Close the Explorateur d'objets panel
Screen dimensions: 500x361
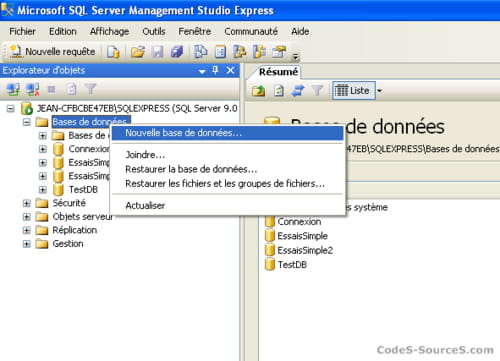click(x=230, y=70)
